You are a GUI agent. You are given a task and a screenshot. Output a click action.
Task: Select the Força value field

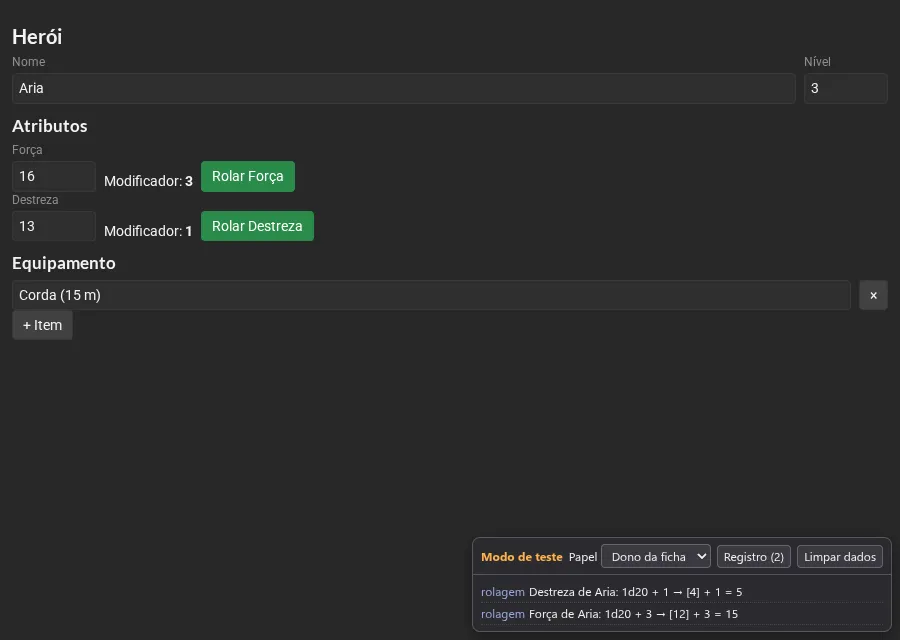pyautogui.click(x=54, y=176)
